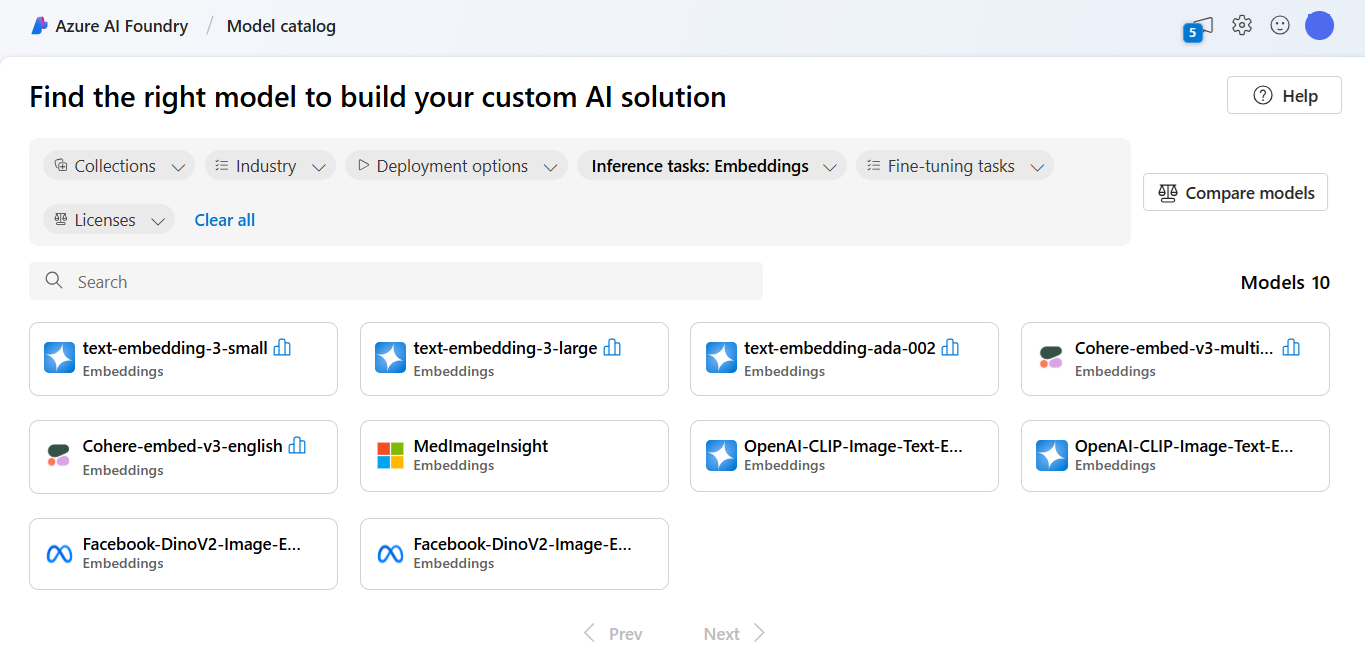Click the text-embedding-3-small model logo icon
Viewport: 1365px width, 652px height.
[60, 358]
